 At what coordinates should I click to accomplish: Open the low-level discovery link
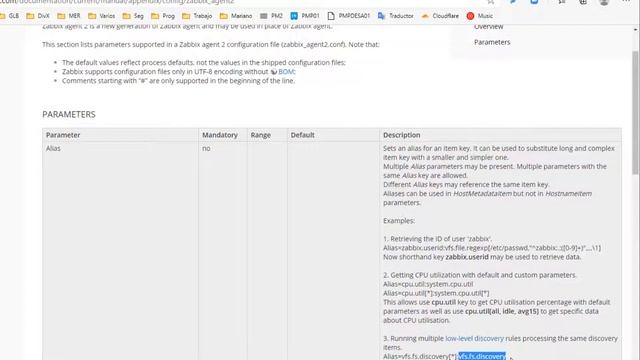click(474, 338)
